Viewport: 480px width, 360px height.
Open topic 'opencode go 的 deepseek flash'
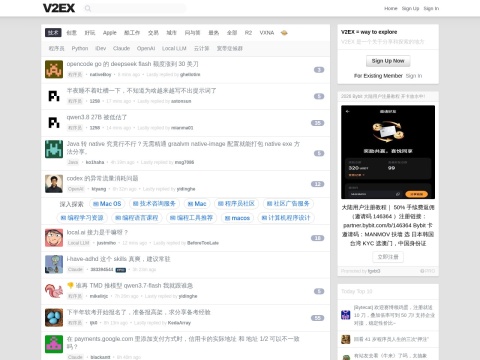(x=132, y=64)
